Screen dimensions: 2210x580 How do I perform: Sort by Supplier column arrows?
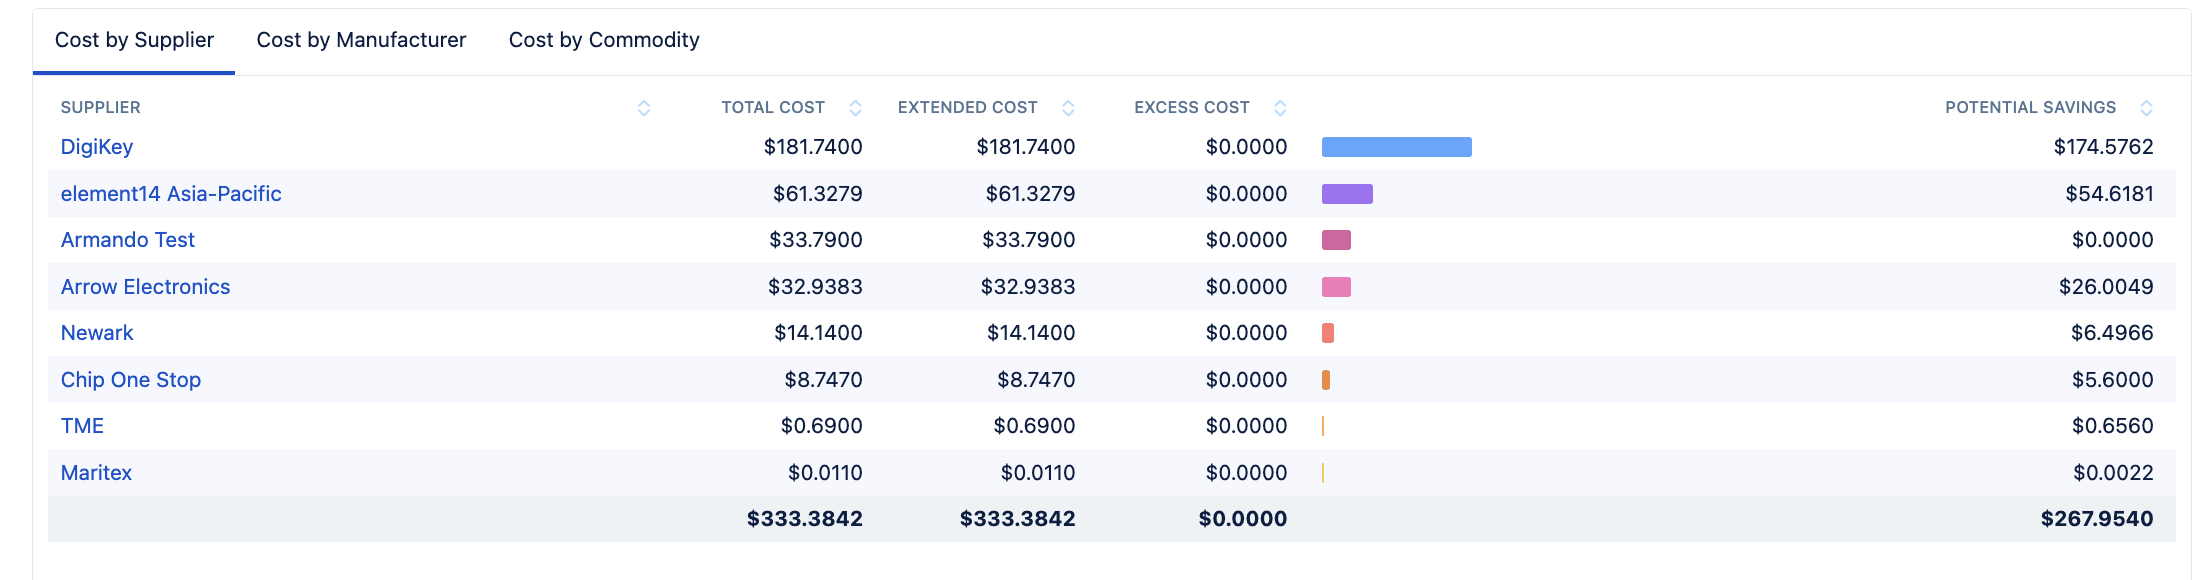[644, 108]
